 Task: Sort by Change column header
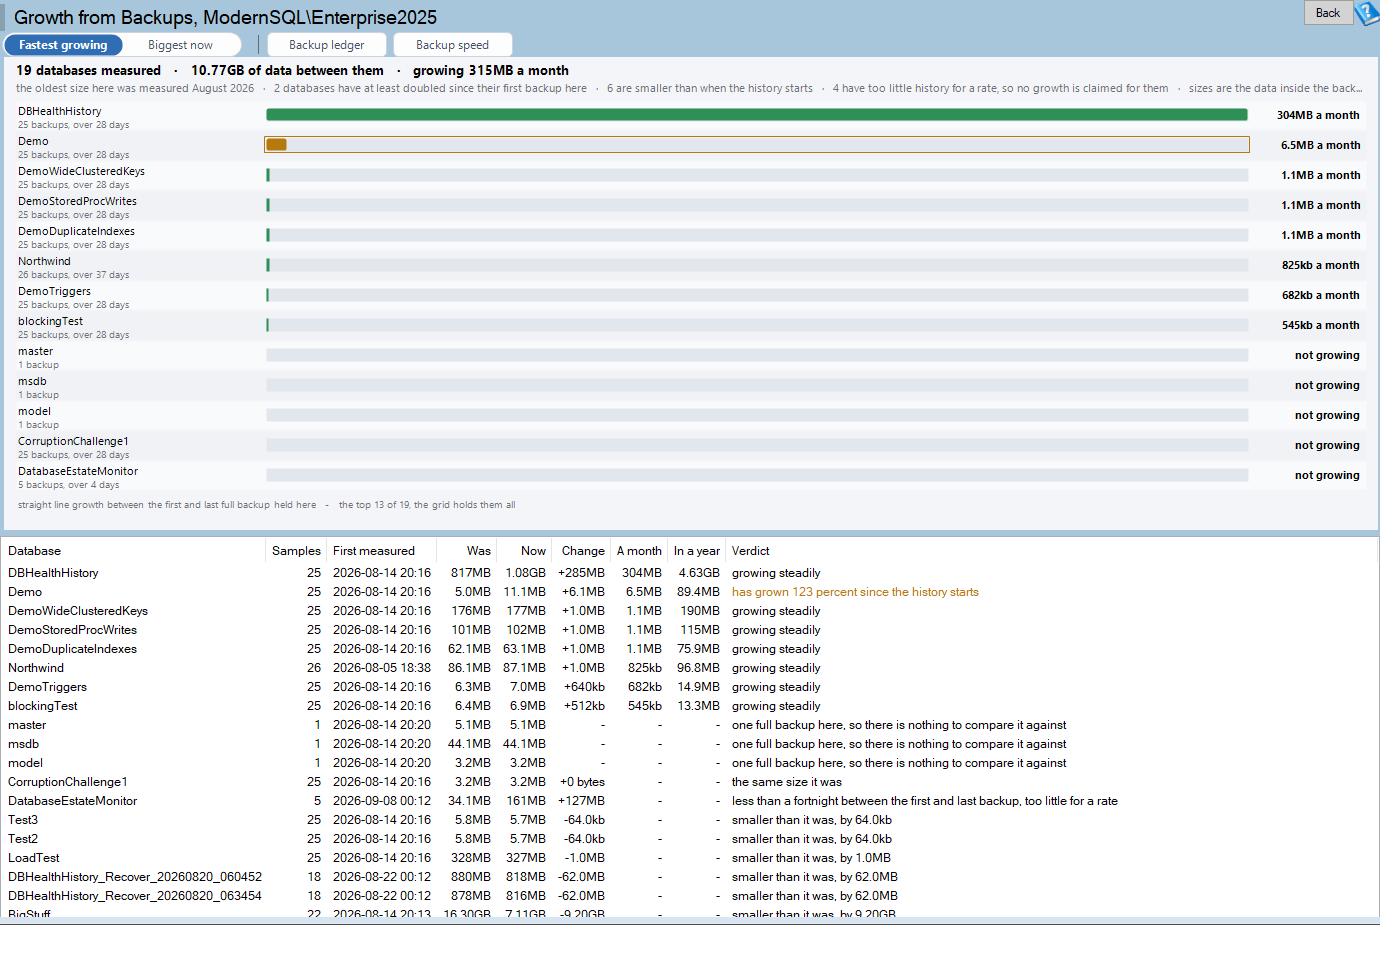click(583, 551)
